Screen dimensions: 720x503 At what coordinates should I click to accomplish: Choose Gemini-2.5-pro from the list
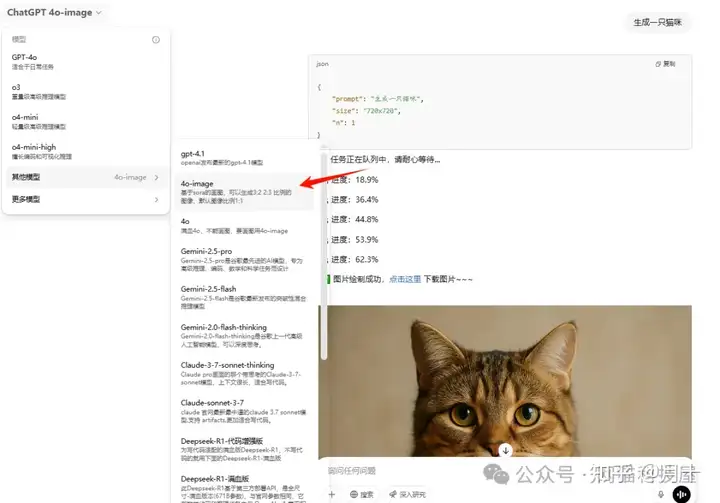click(244, 259)
